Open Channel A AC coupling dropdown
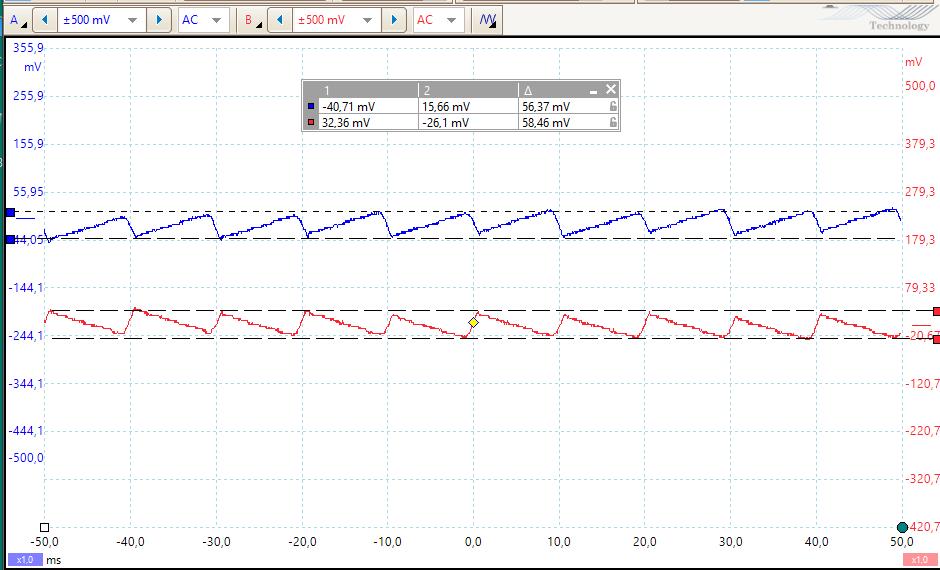 pos(203,20)
